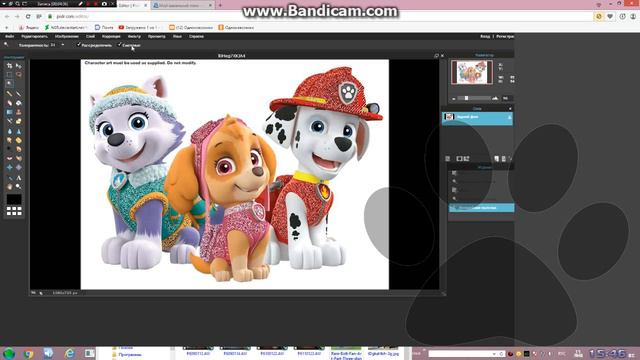Image resolution: width=640 pixels, height=360 pixels.
Task: Select the Marquee selection tool
Action: click(9, 75)
